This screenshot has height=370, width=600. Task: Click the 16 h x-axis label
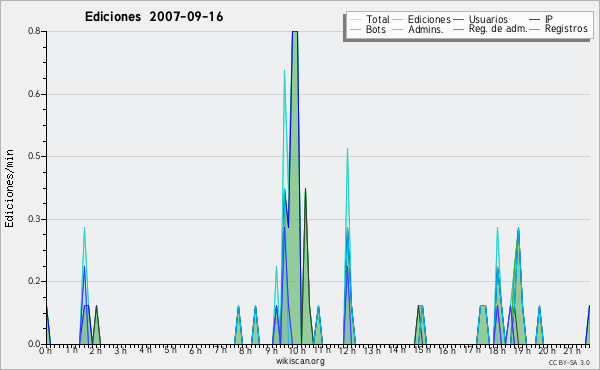tap(447, 350)
